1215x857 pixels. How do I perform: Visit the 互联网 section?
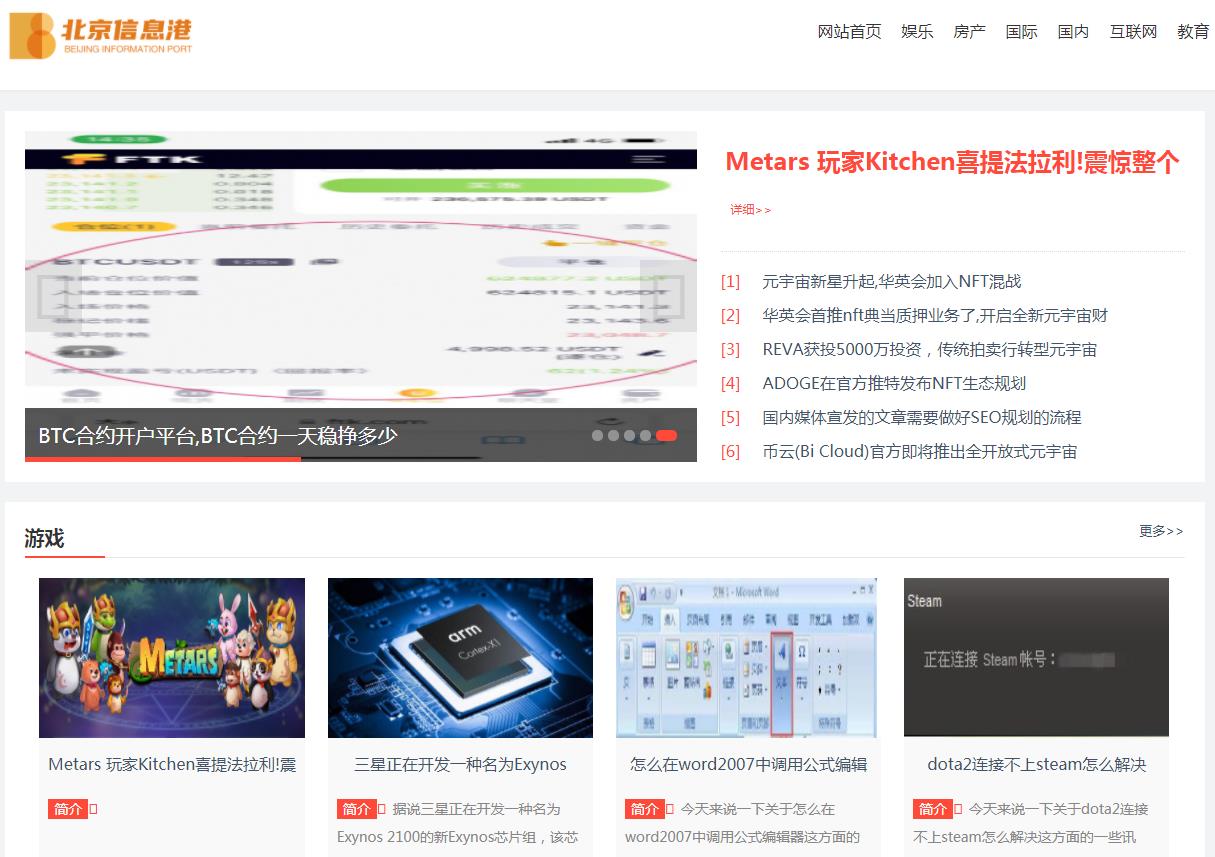[x=1133, y=31]
